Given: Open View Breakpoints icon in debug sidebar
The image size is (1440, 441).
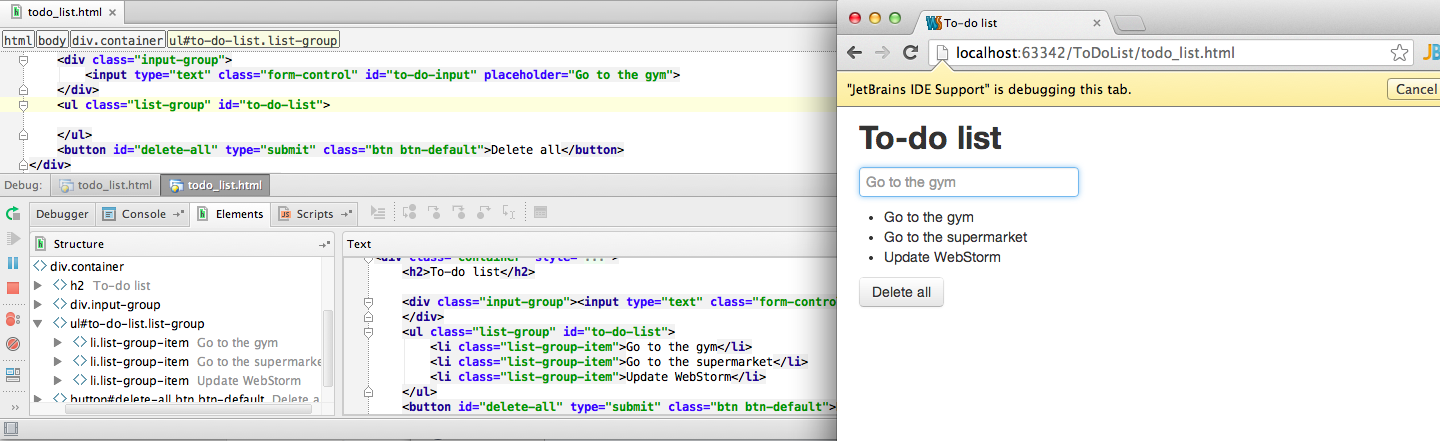Looking at the screenshot, I should [13, 319].
